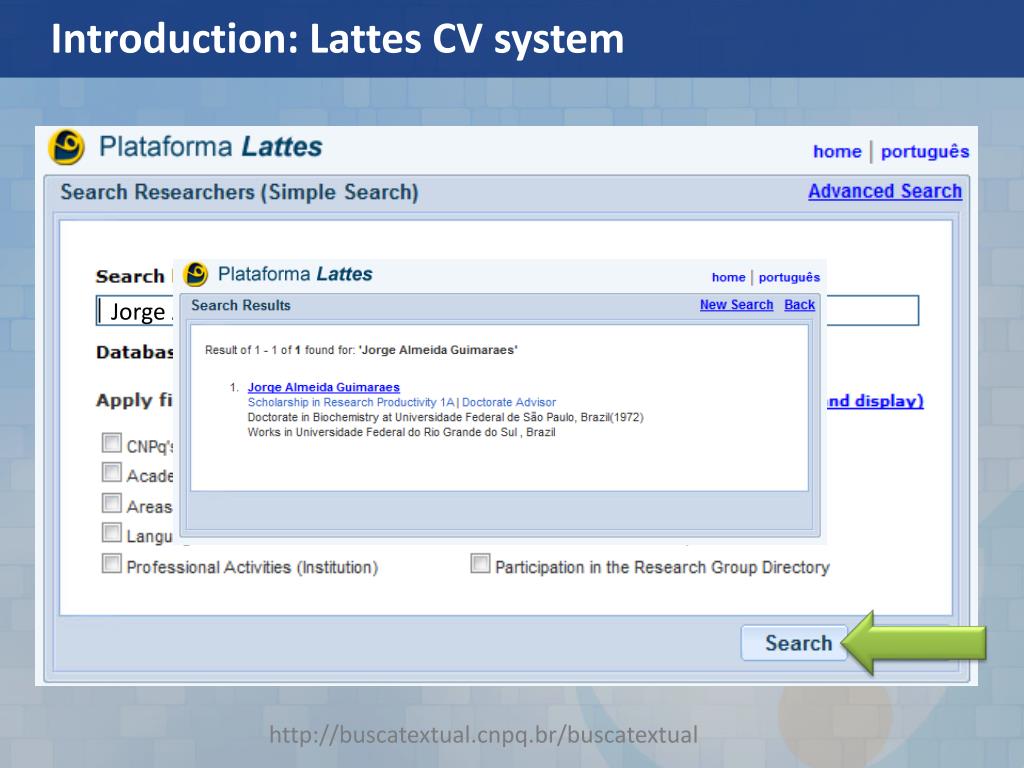Enable the Acade filter checkbox
The height and width of the screenshot is (768, 1024).
[x=112, y=472]
